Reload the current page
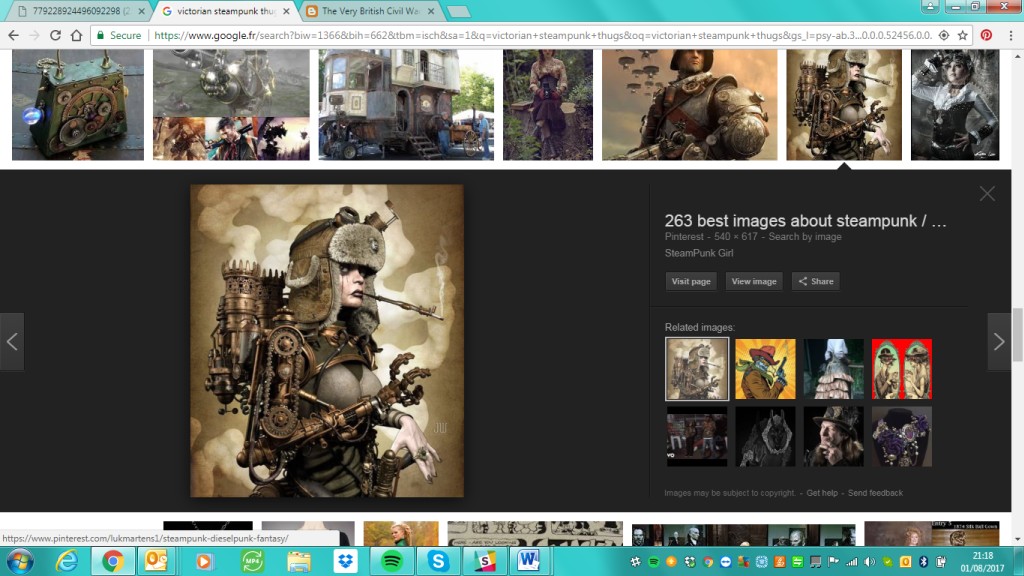Viewport: 1024px width, 576px height. tap(56, 35)
